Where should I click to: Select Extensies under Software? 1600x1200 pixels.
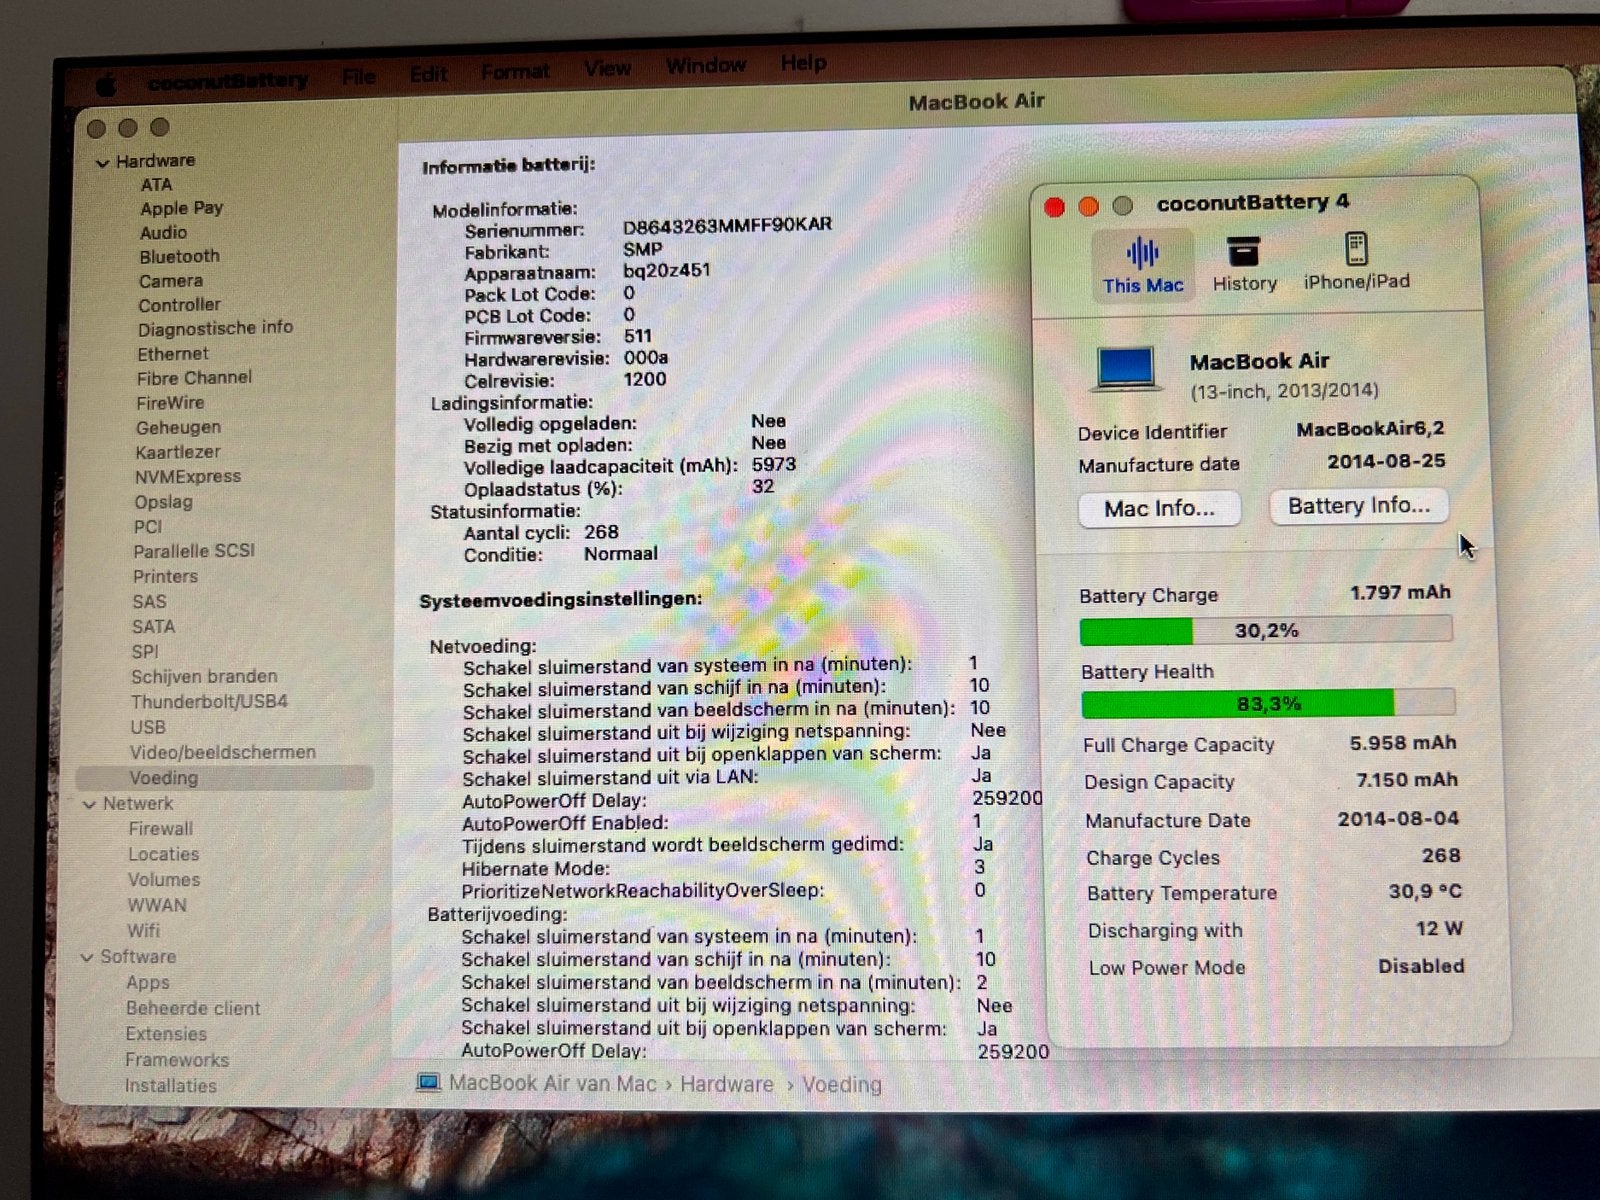click(x=166, y=1035)
